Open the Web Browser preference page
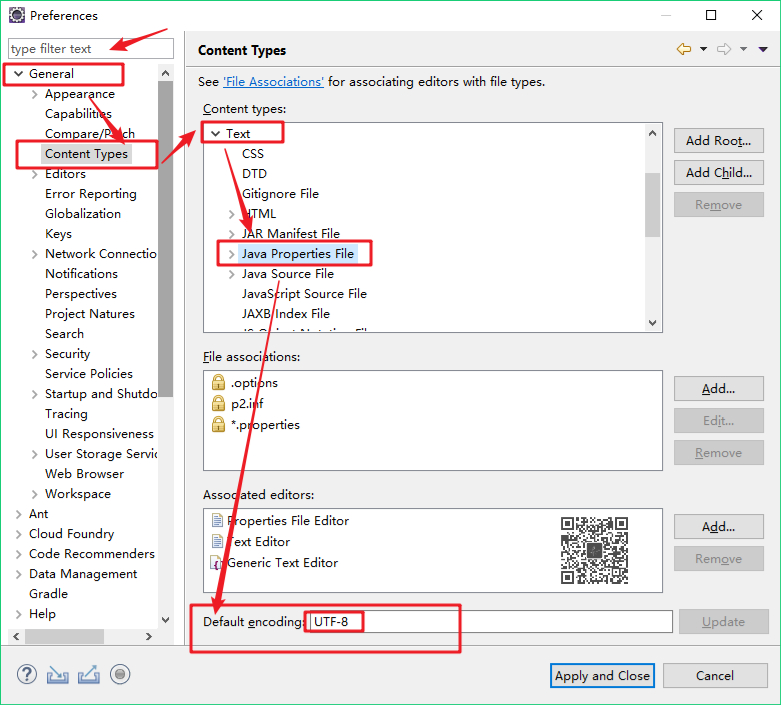Image resolution: width=781 pixels, height=705 pixels. click(84, 474)
